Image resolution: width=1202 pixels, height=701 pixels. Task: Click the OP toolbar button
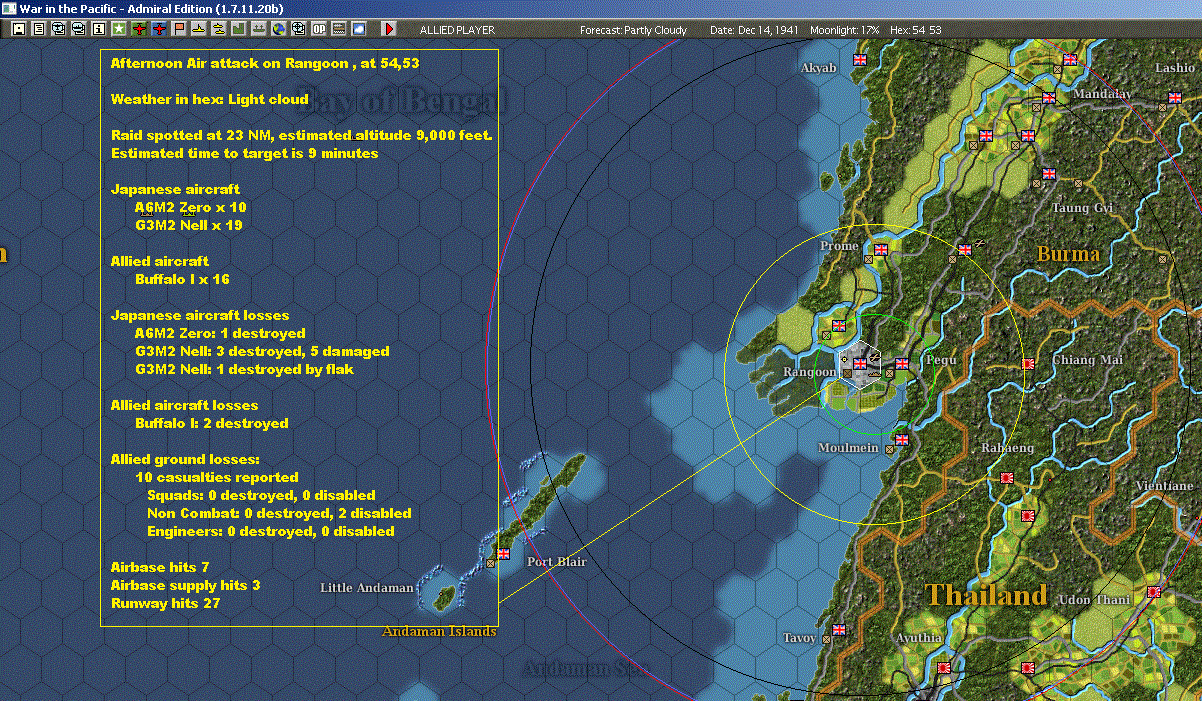319,29
